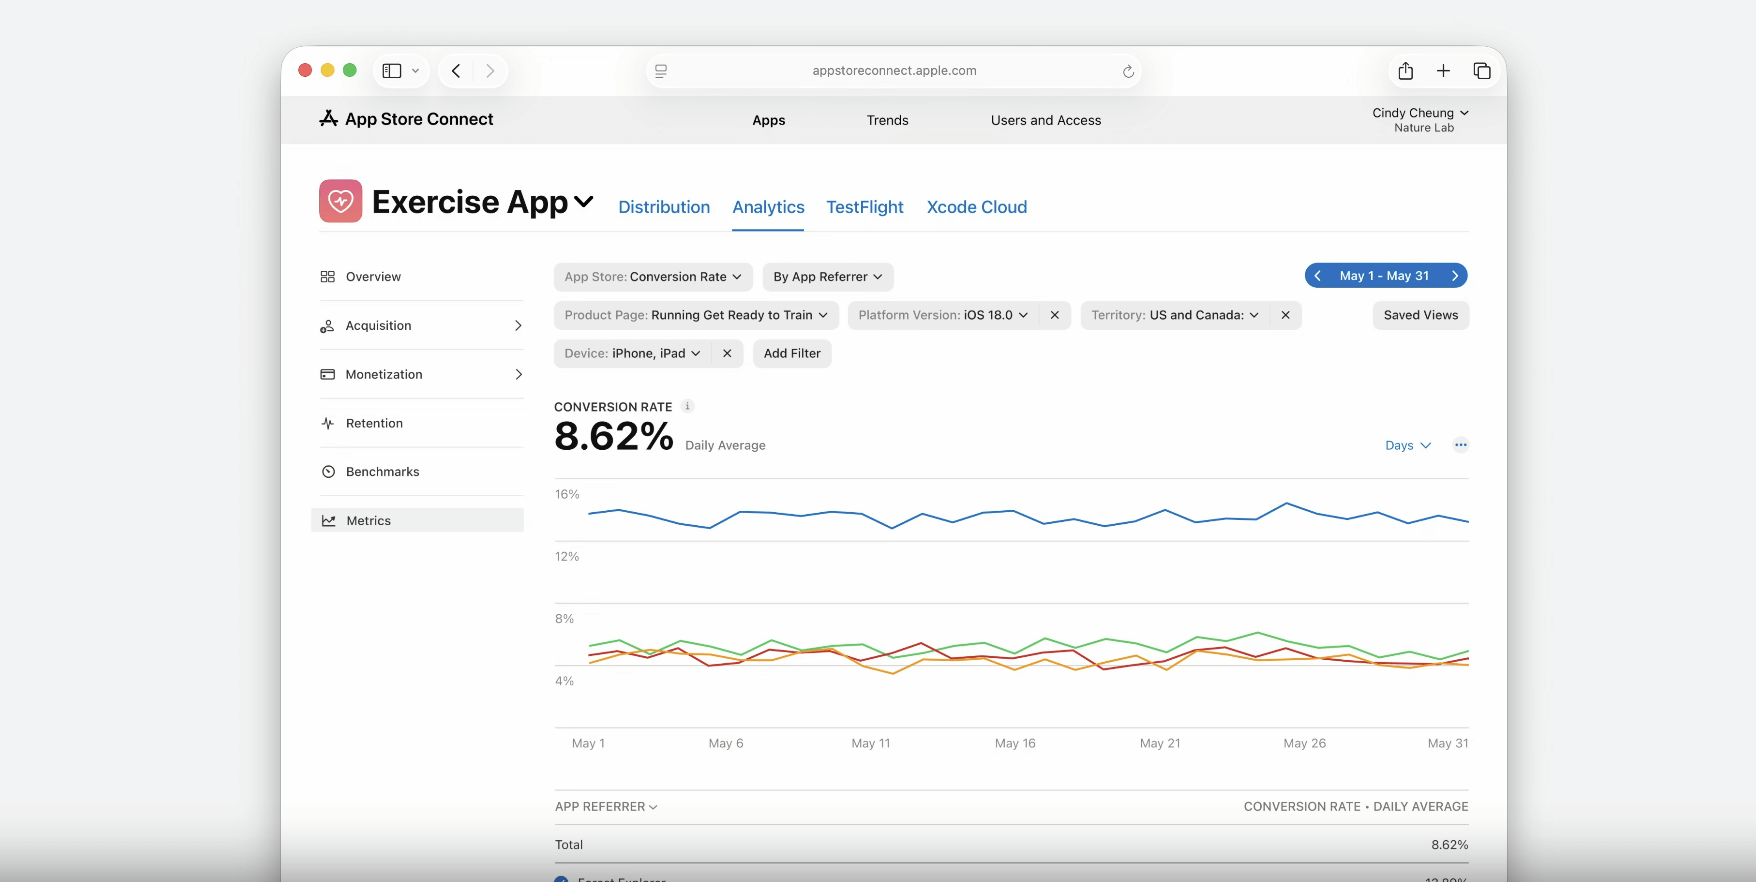Image resolution: width=1756 pixels, height=882 pixels.
Task: Open the App Store Conversion Rate dropdown
Action: [x=653, y=277]
